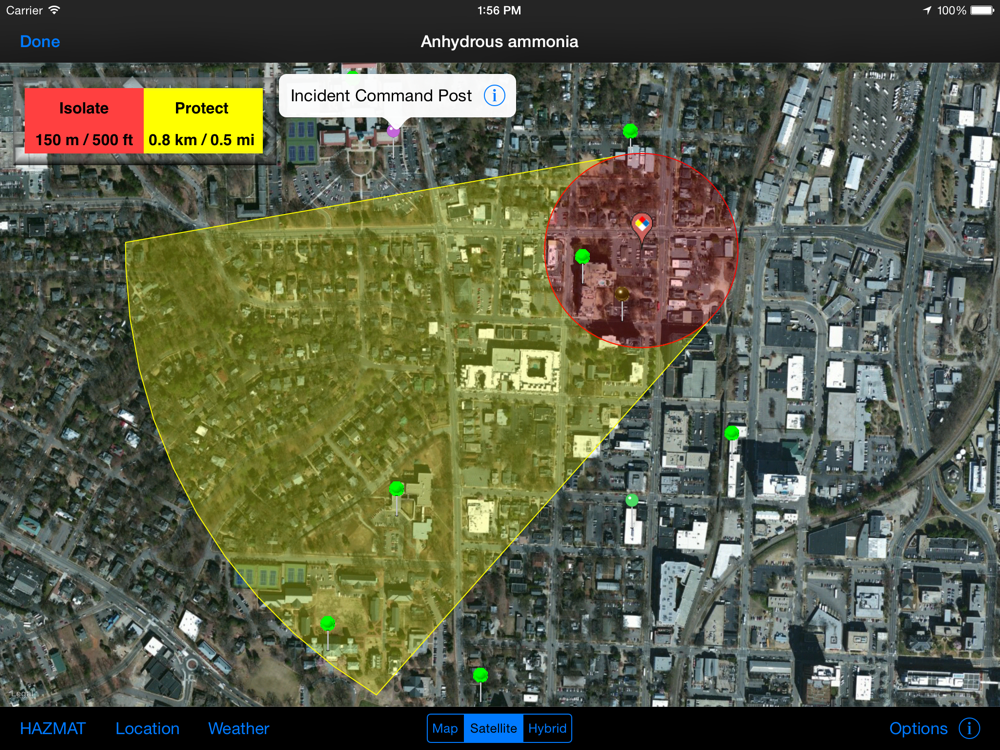Open the Options menu

coord(918,728)
